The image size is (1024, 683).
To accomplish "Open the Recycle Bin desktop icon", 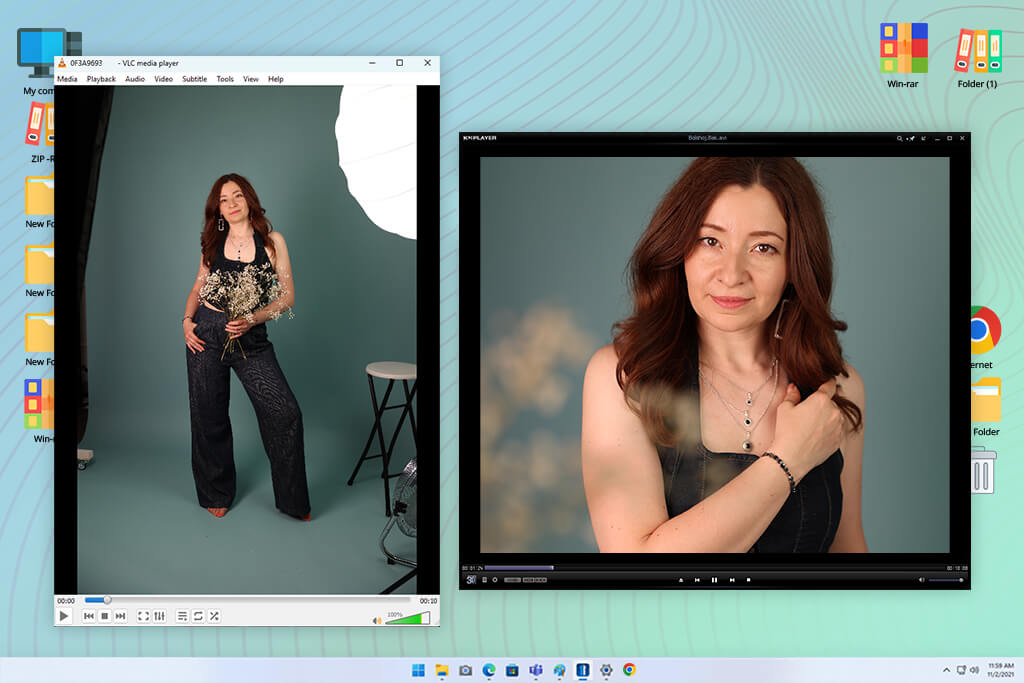I will (x=982, y=470).
